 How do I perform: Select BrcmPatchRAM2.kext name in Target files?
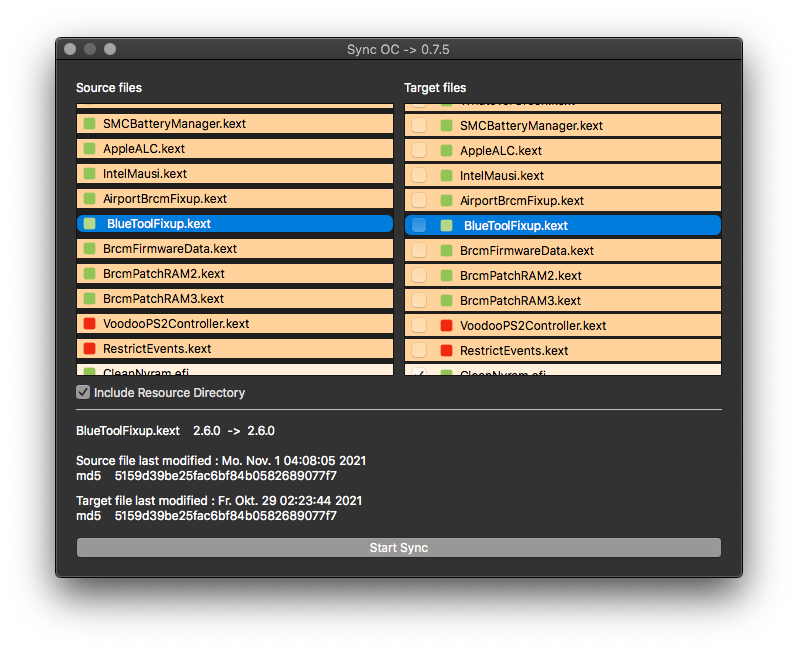point(521,275)
